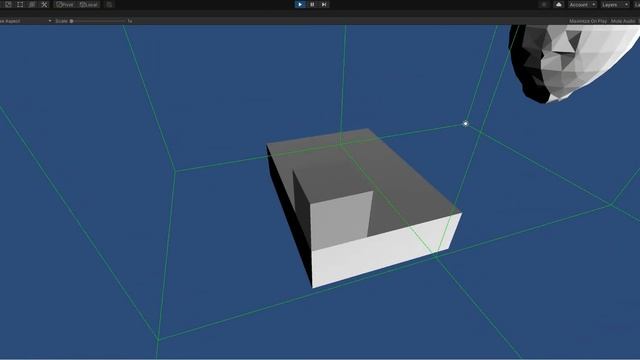640x360 pixels.
Task: Pause the running game
Action: pyautogui.click(x=312, y=4)
